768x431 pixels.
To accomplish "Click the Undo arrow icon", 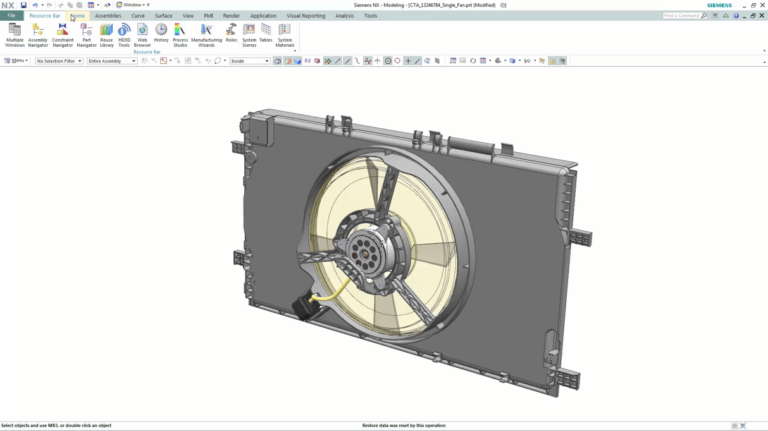I will (35, 5).
